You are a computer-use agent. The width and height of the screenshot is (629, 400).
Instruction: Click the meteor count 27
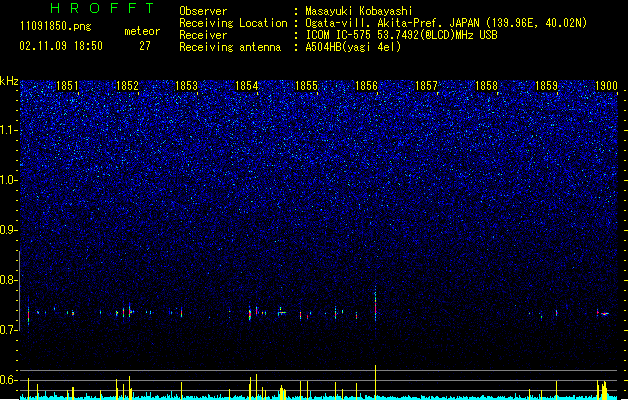(145, 46)
